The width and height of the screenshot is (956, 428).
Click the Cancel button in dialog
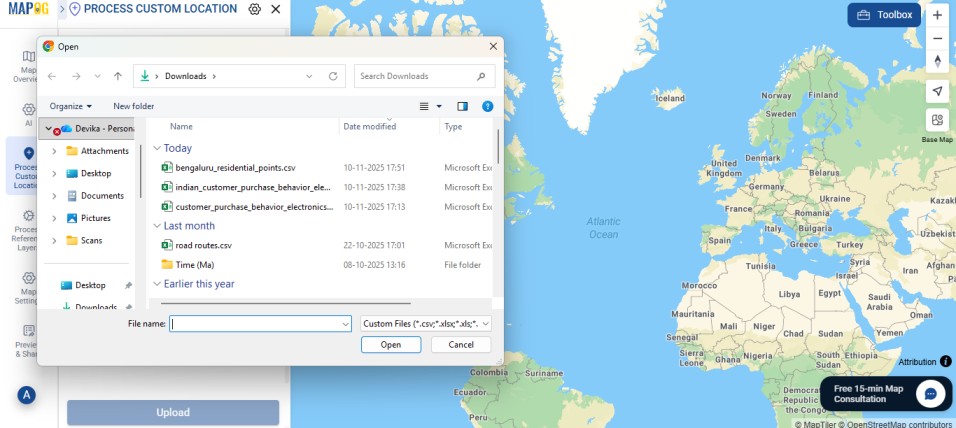460,345
